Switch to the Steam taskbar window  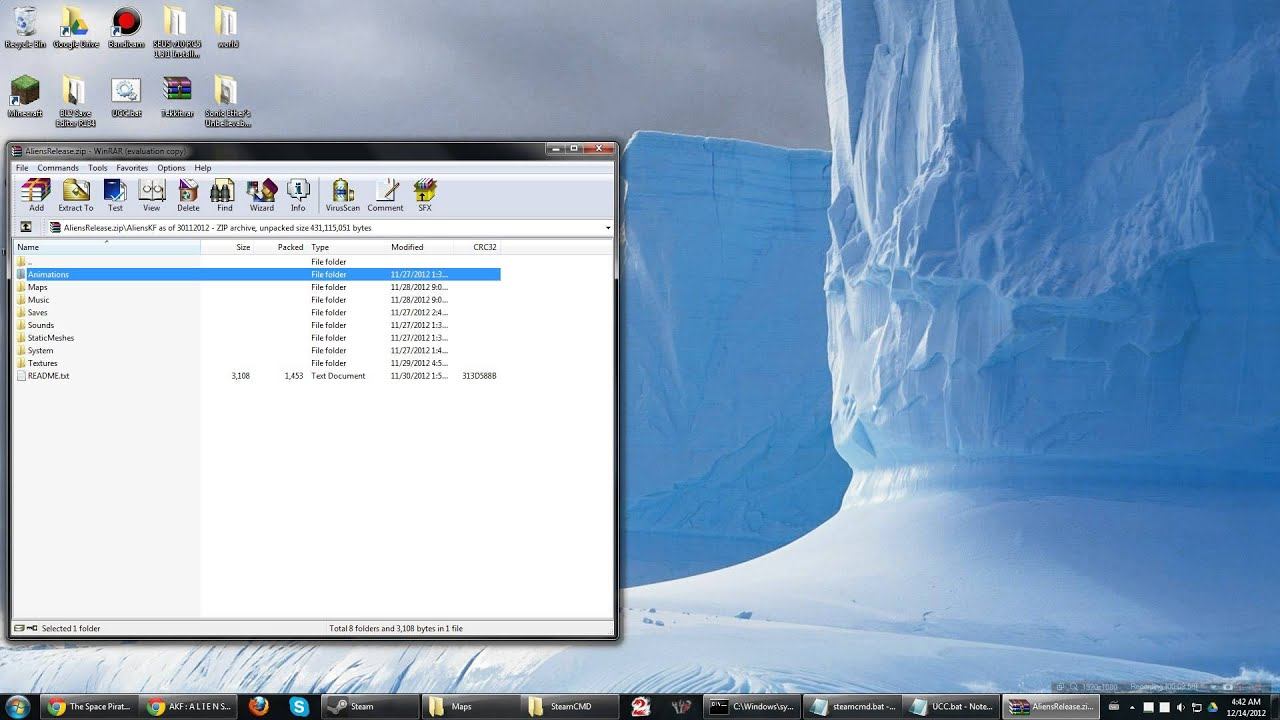point(368,706)
